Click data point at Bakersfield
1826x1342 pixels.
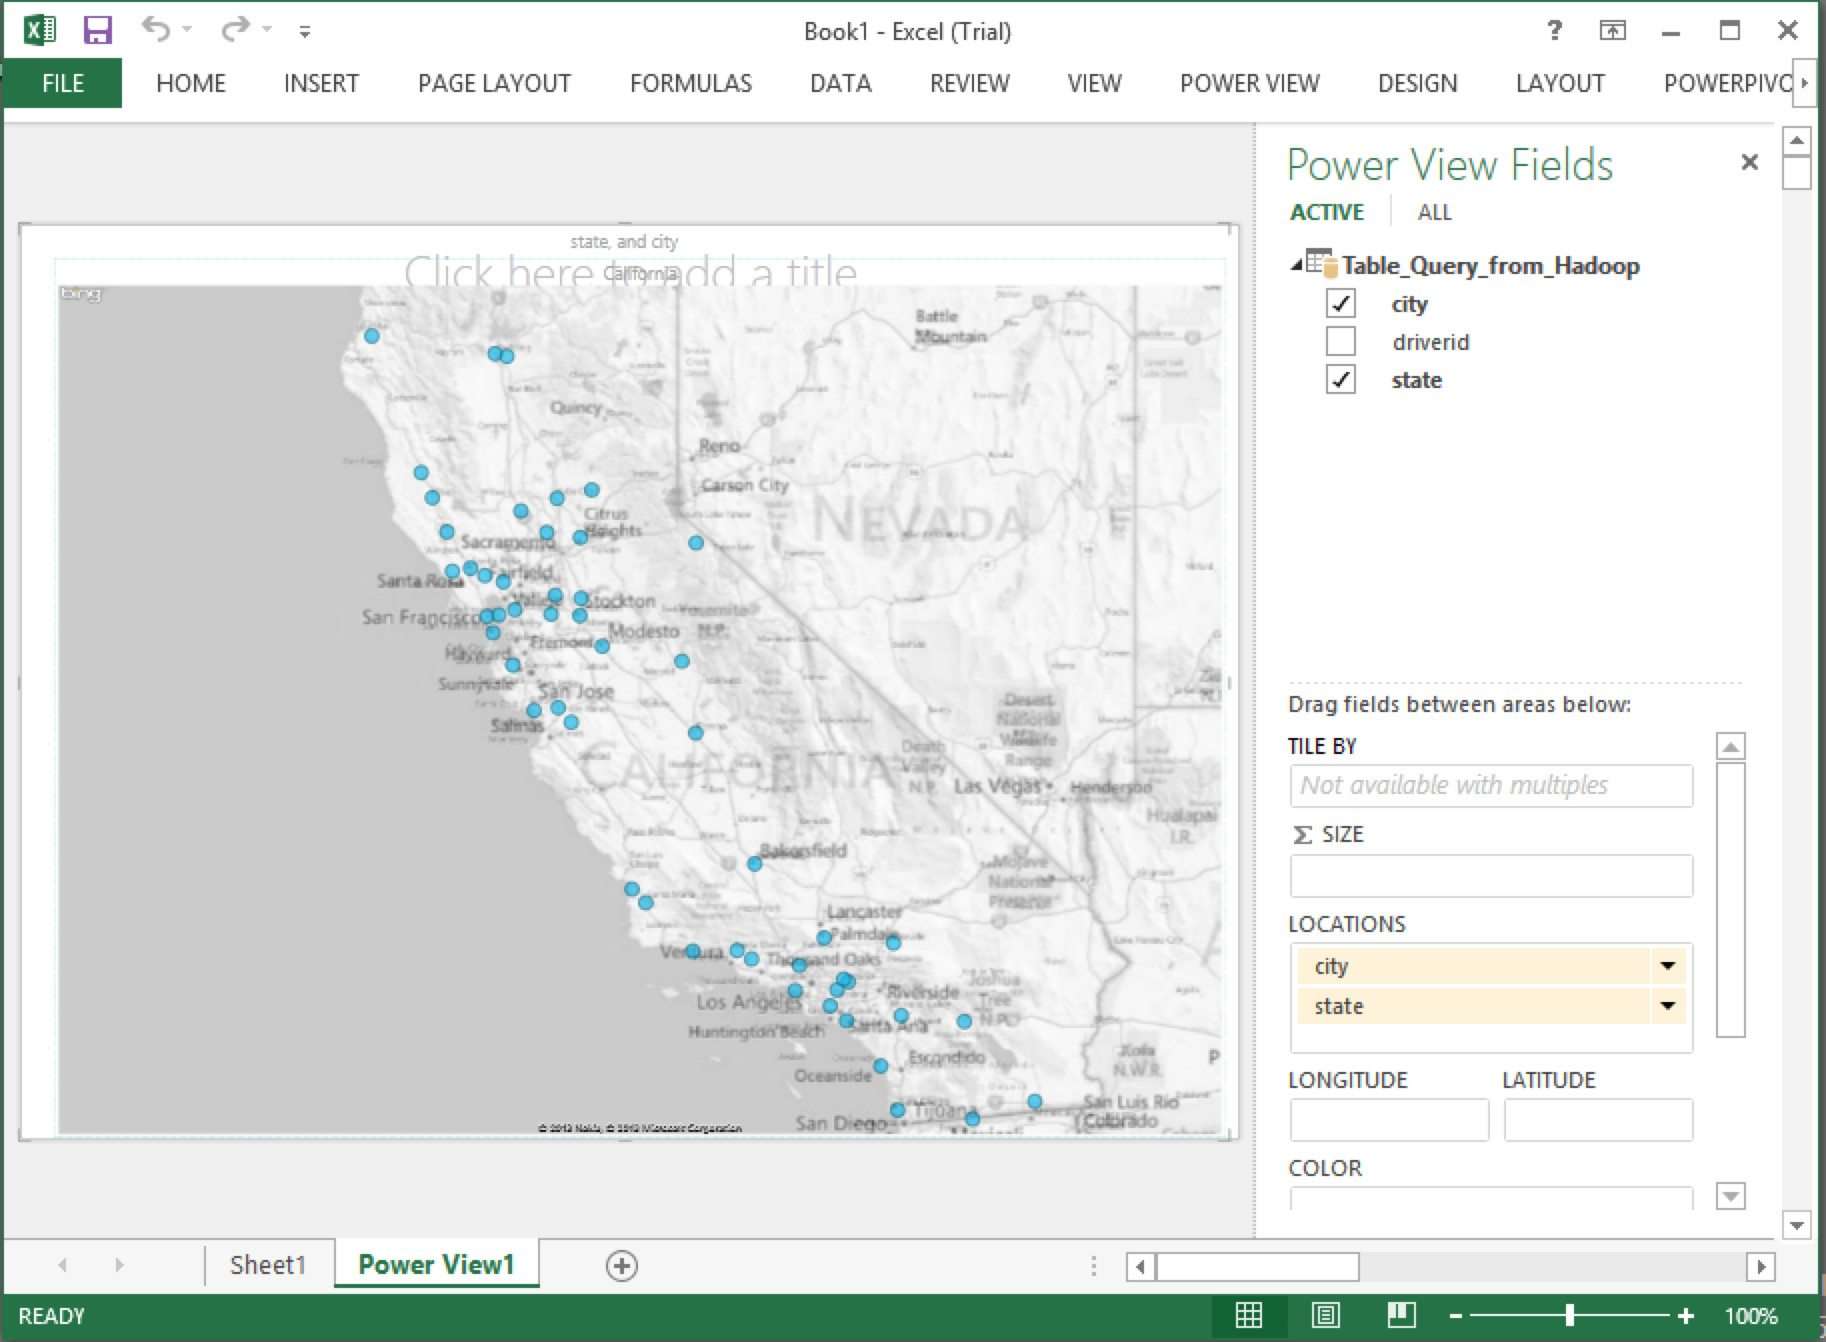pyautogui.click(x=754, y=864)
